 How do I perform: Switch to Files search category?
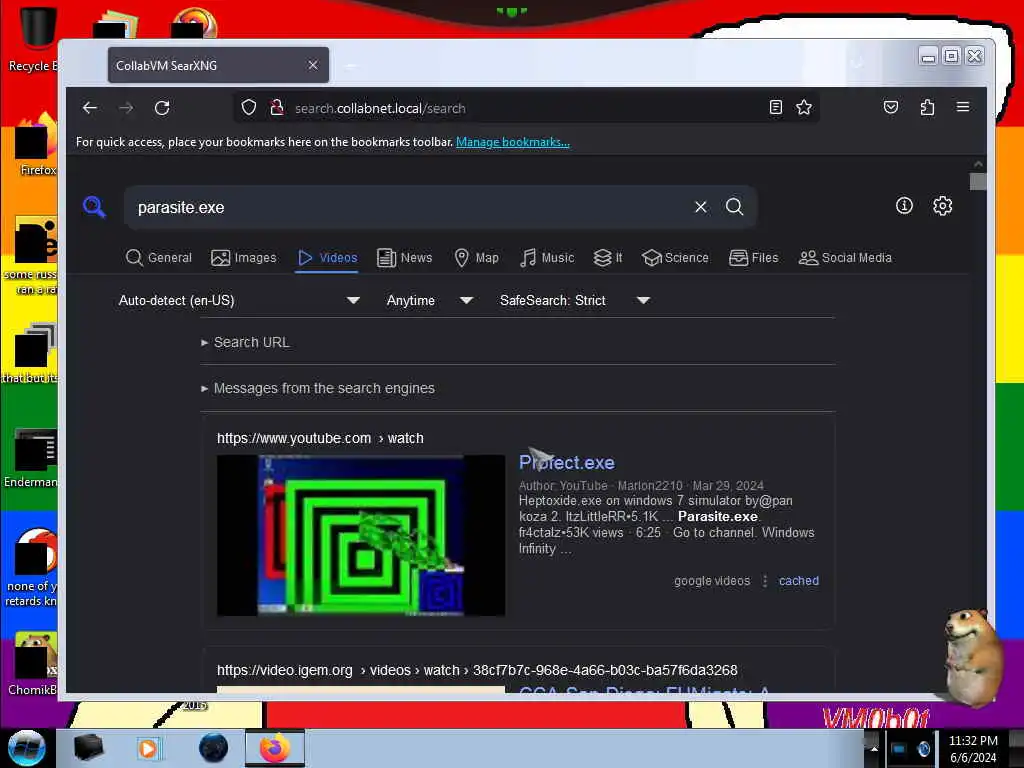pyautogui.click(x=754, y=258)
